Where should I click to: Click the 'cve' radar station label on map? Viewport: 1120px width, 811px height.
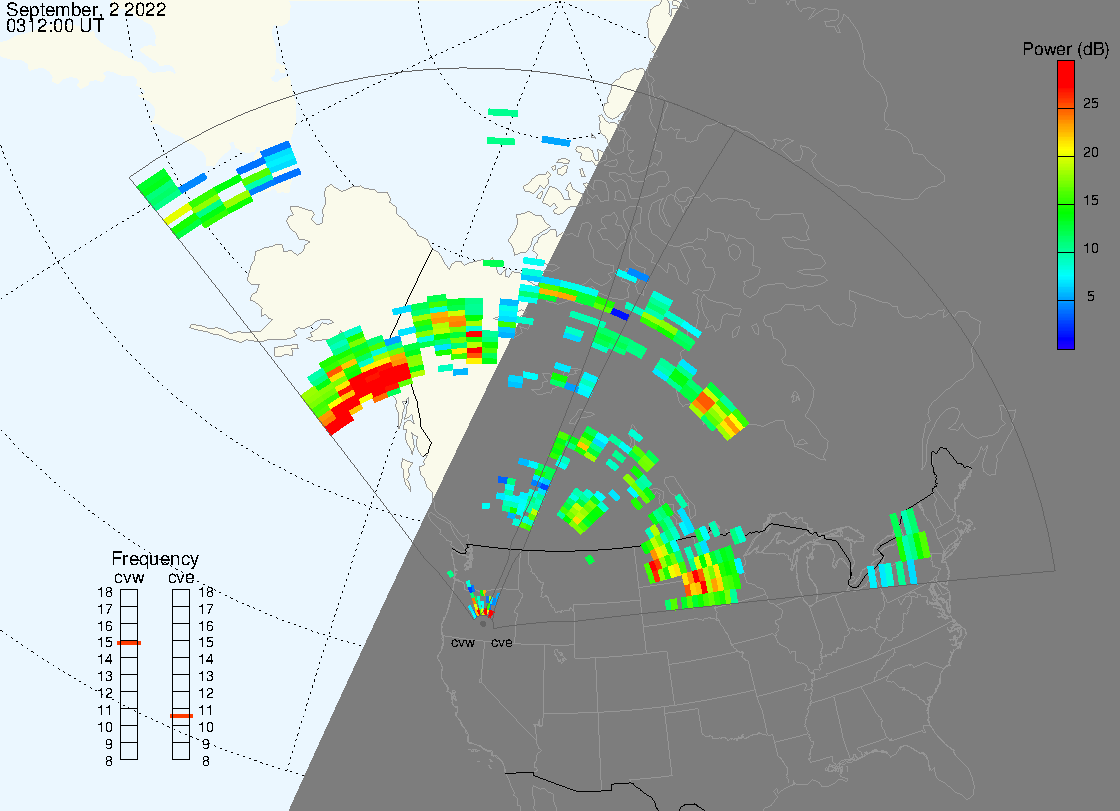click(501, 642)
